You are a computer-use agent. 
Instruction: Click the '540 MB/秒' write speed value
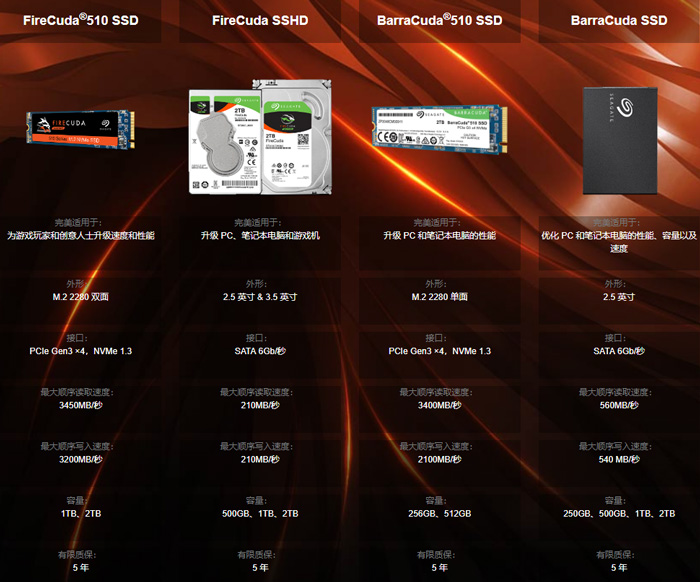tap(619, 459)
